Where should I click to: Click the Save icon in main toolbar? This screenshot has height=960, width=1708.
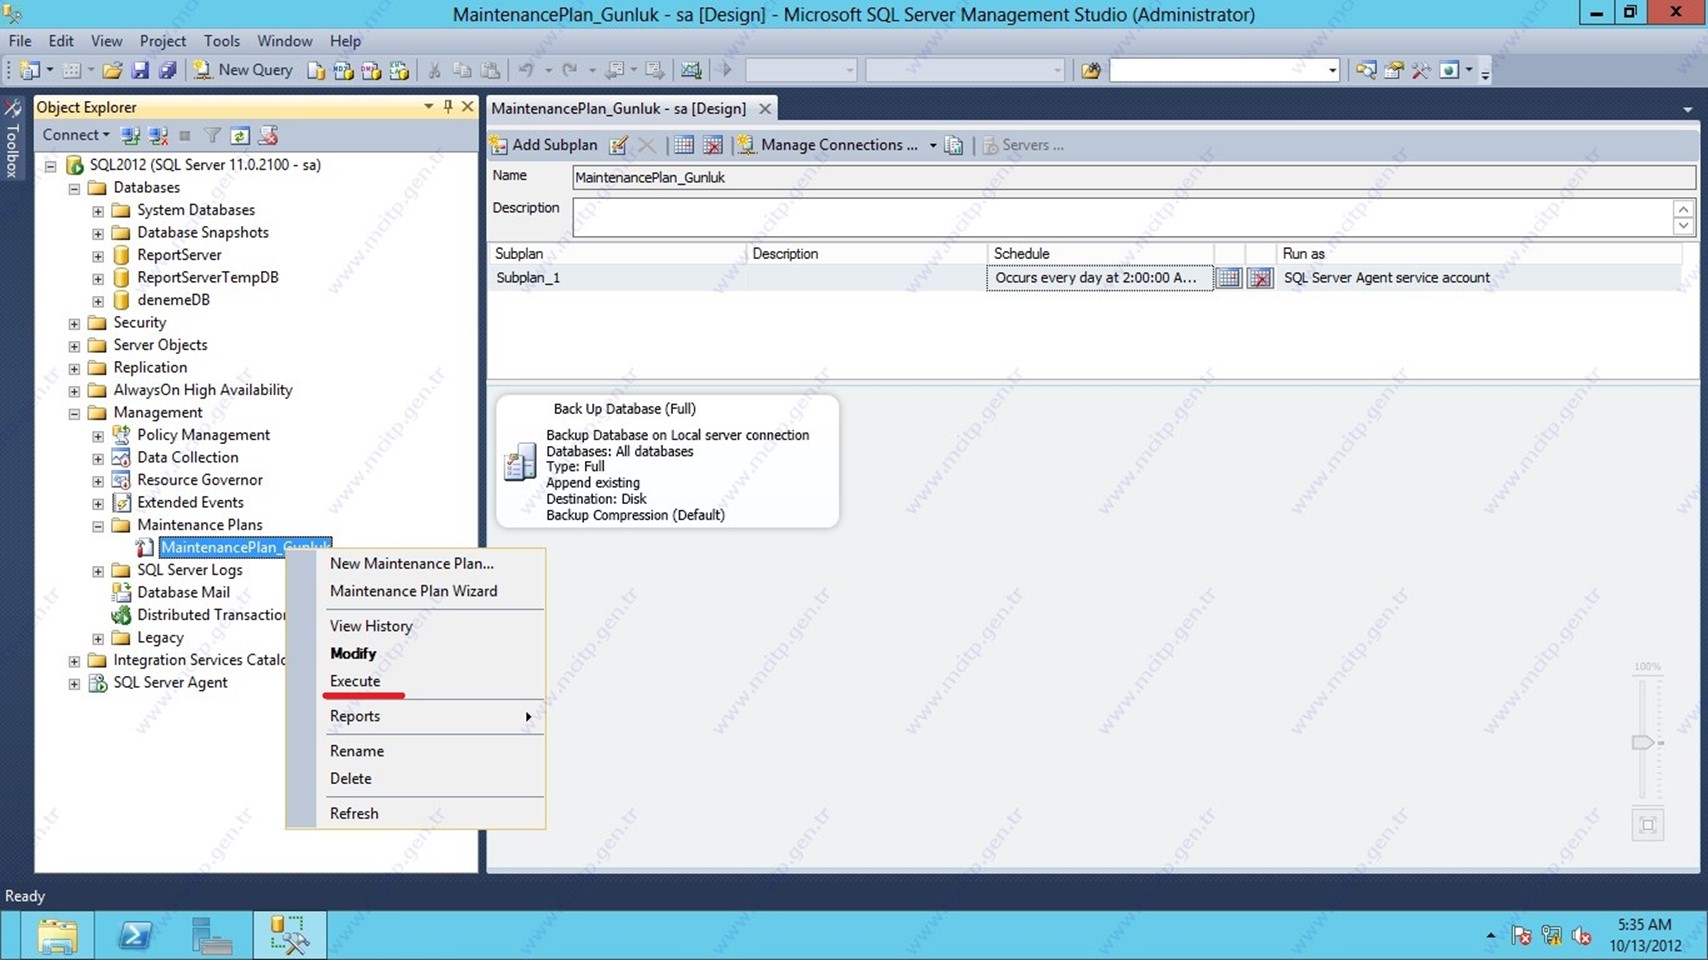point(140,70)
